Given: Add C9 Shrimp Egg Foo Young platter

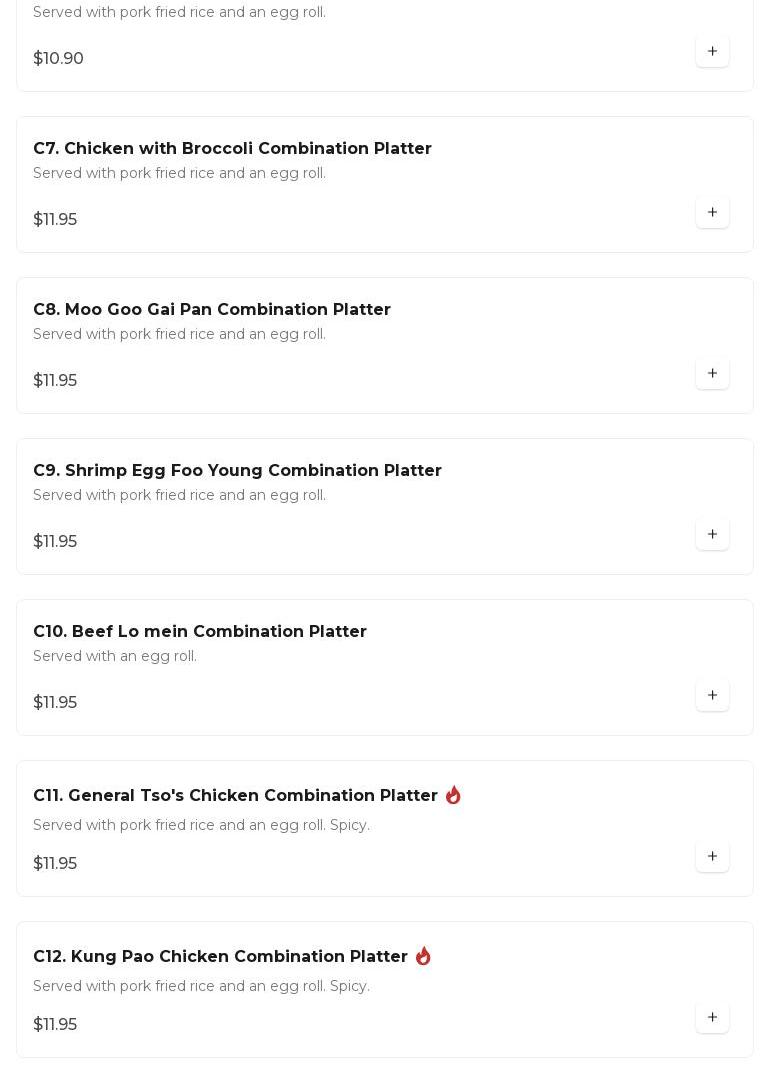Looking at the screenshot, I should 712,534.
